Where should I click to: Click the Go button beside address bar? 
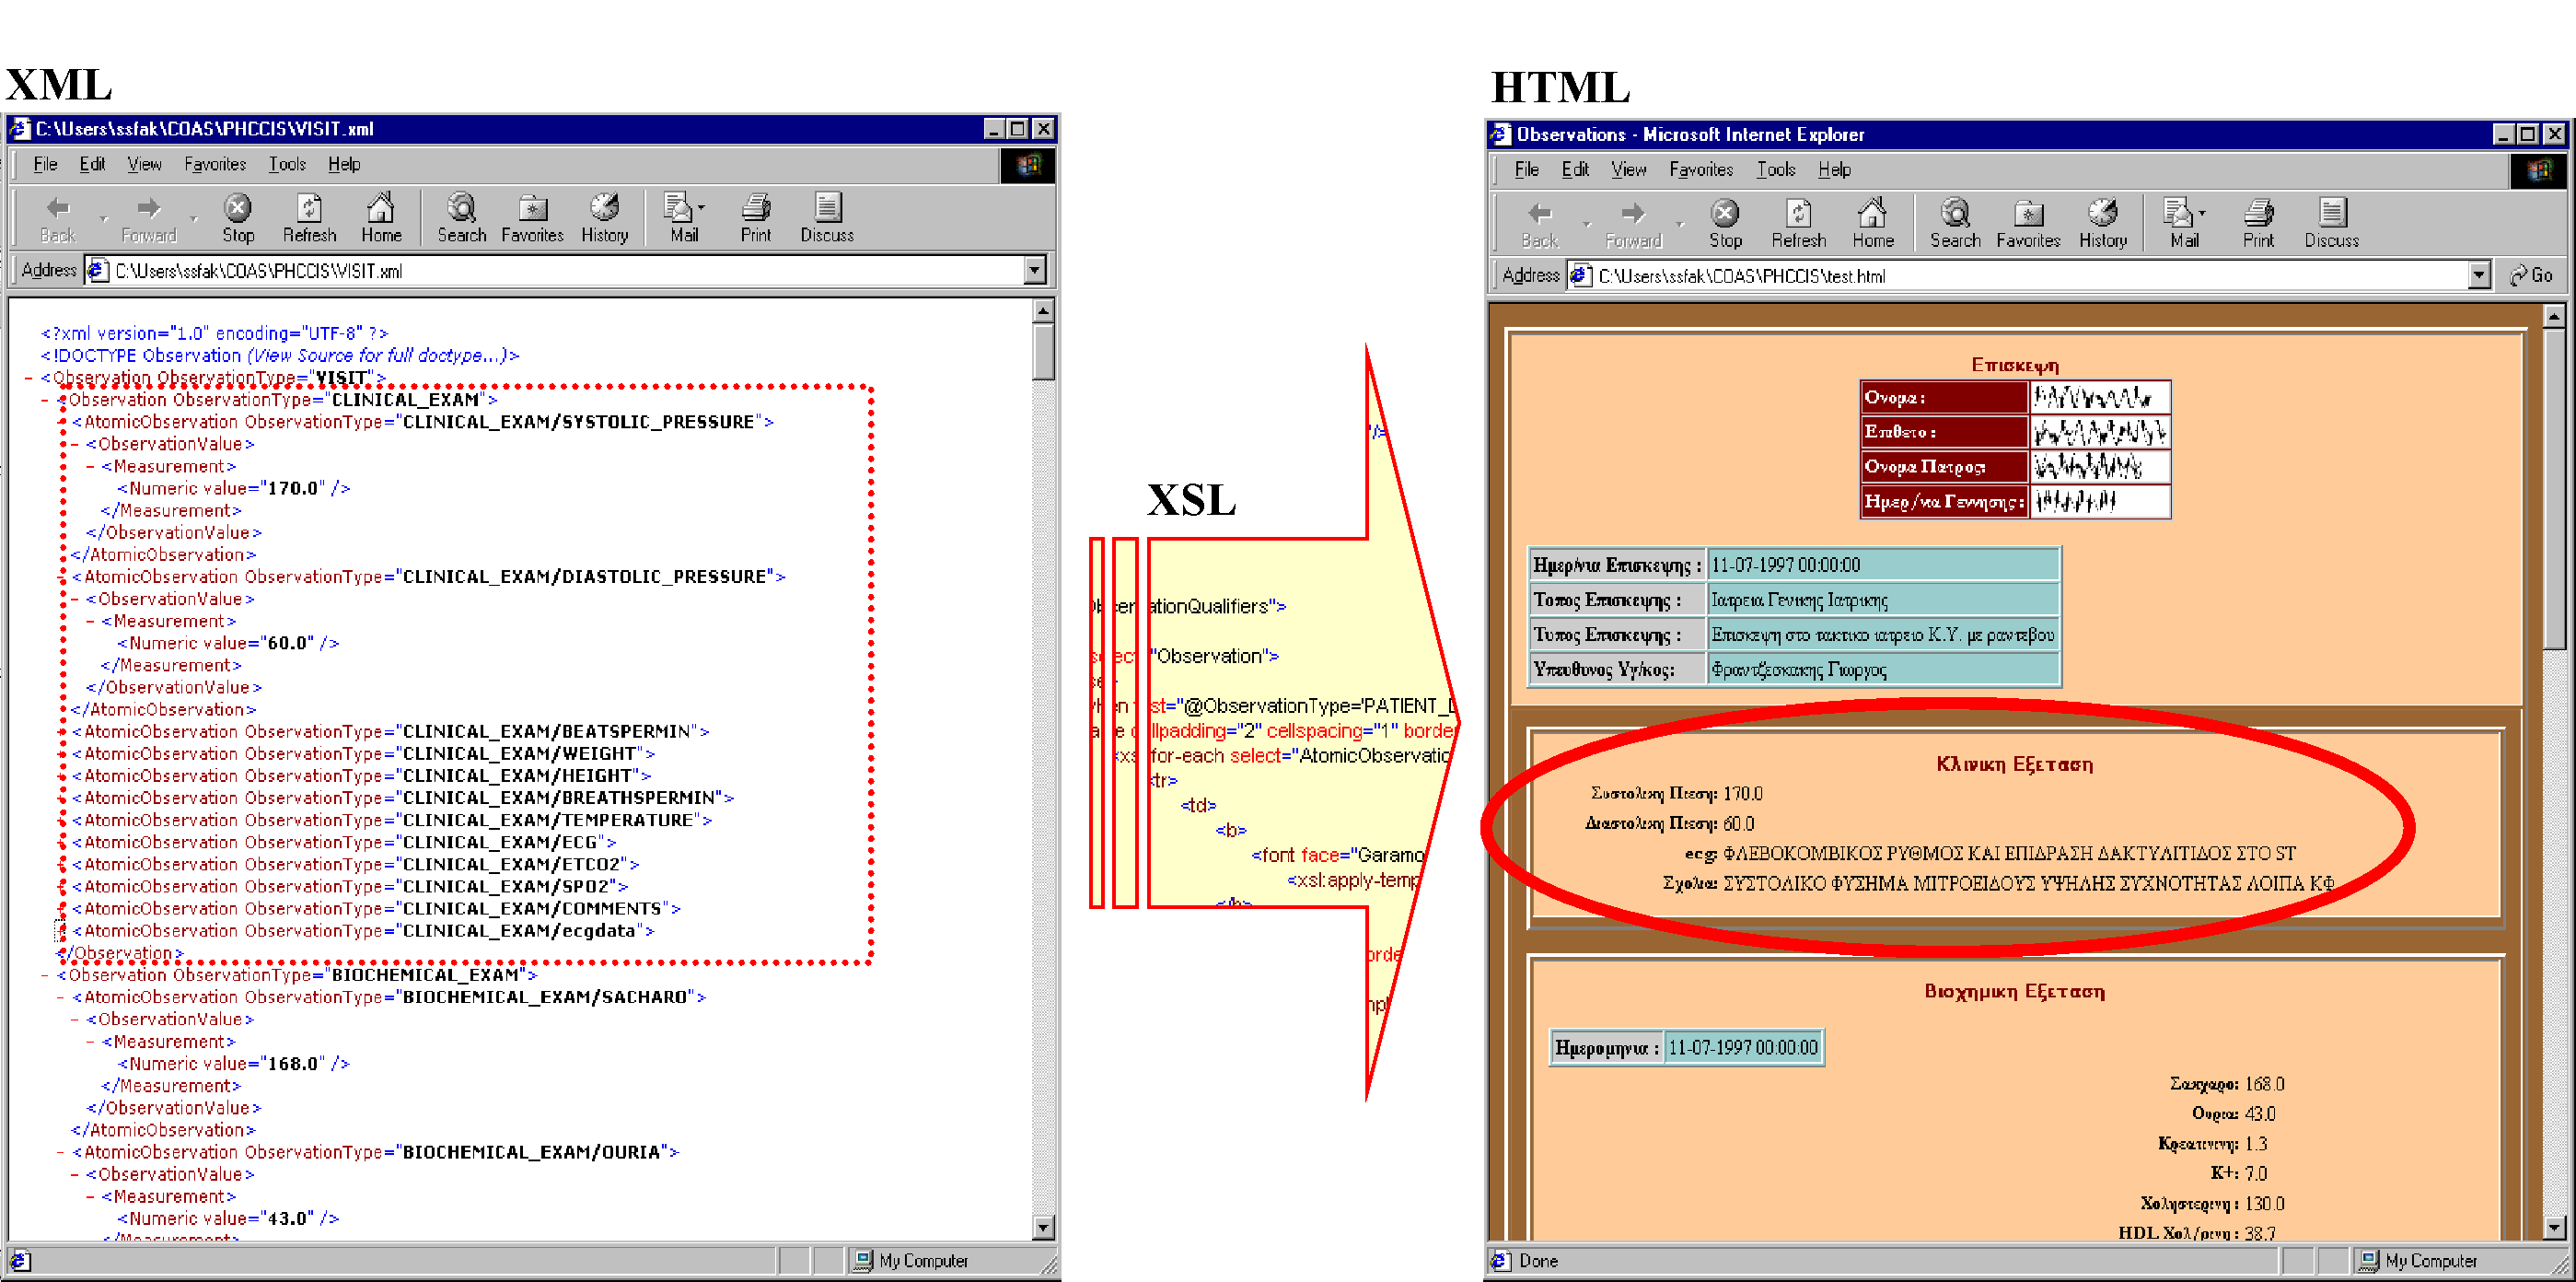(2531, 275)
